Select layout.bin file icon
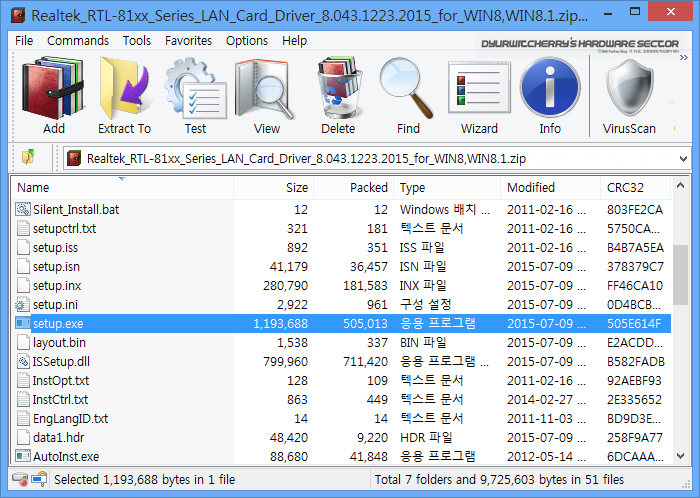Viewport: 700px width, 498px height. tap(23, 343)
